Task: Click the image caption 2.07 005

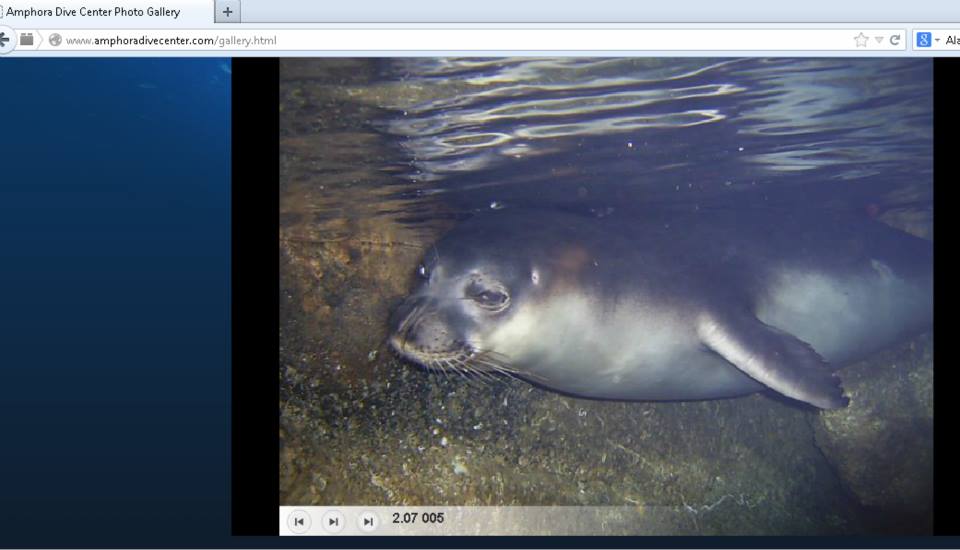Action: (418, 518)
